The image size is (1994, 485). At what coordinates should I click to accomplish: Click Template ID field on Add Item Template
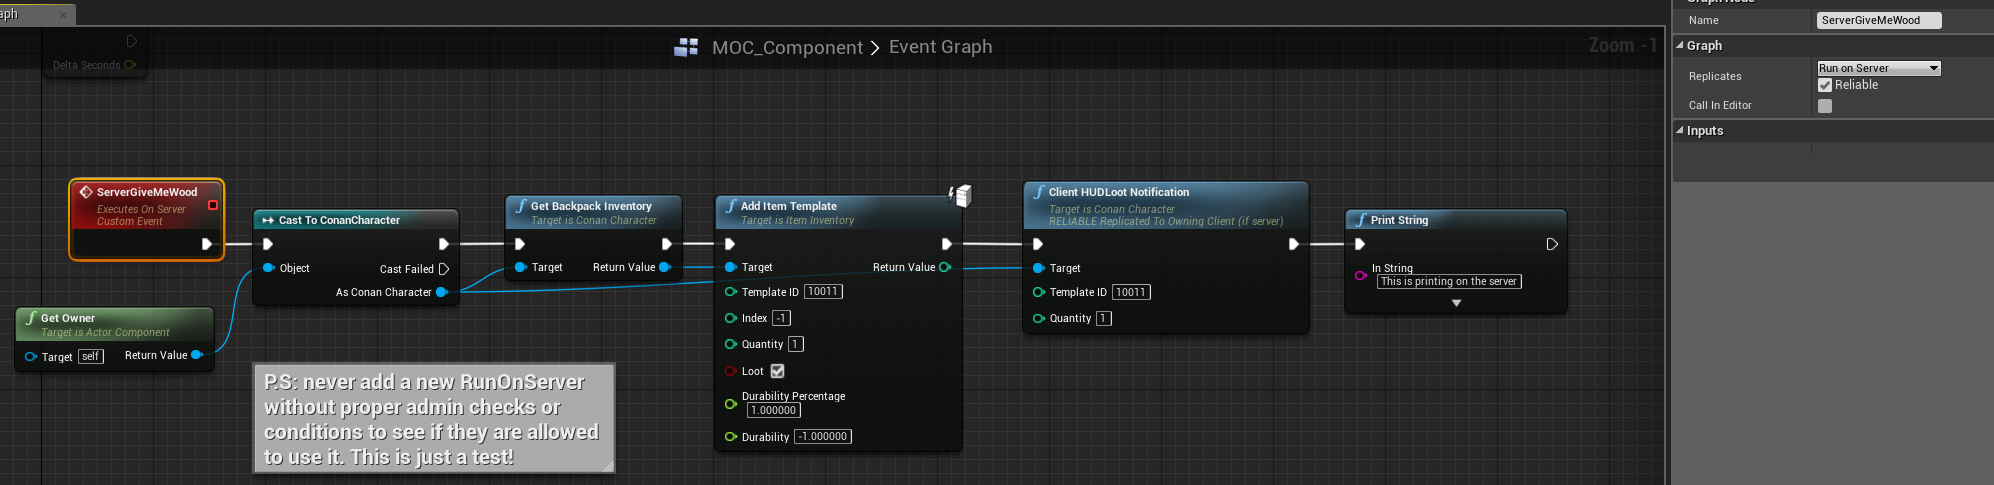coord(823,292)
